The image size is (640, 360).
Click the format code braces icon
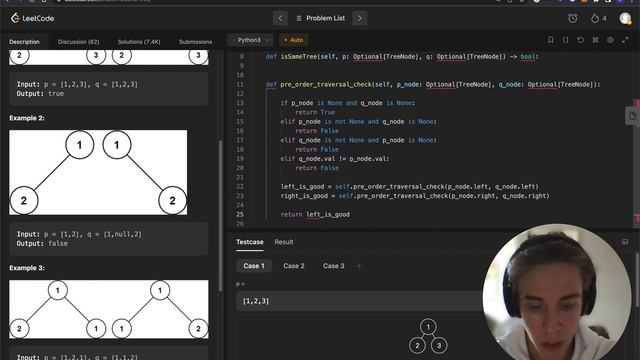point(565,40)
